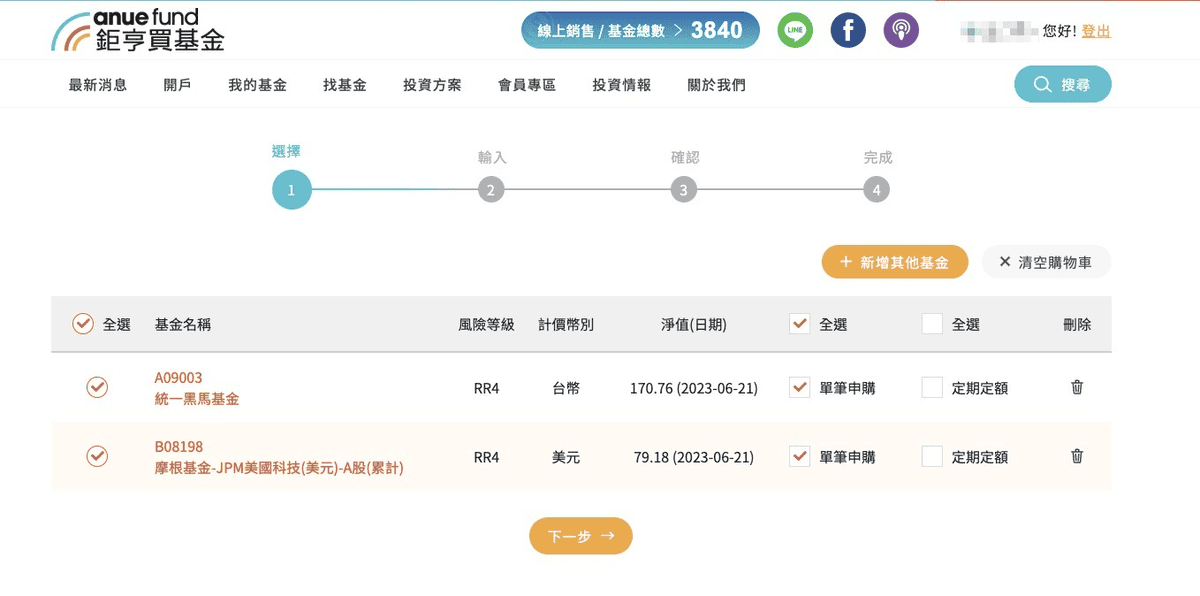Image resolution: width=1200 pixels, height=596 pixels.
Task: Open the 開戶 menu
Action: [177, 85]
